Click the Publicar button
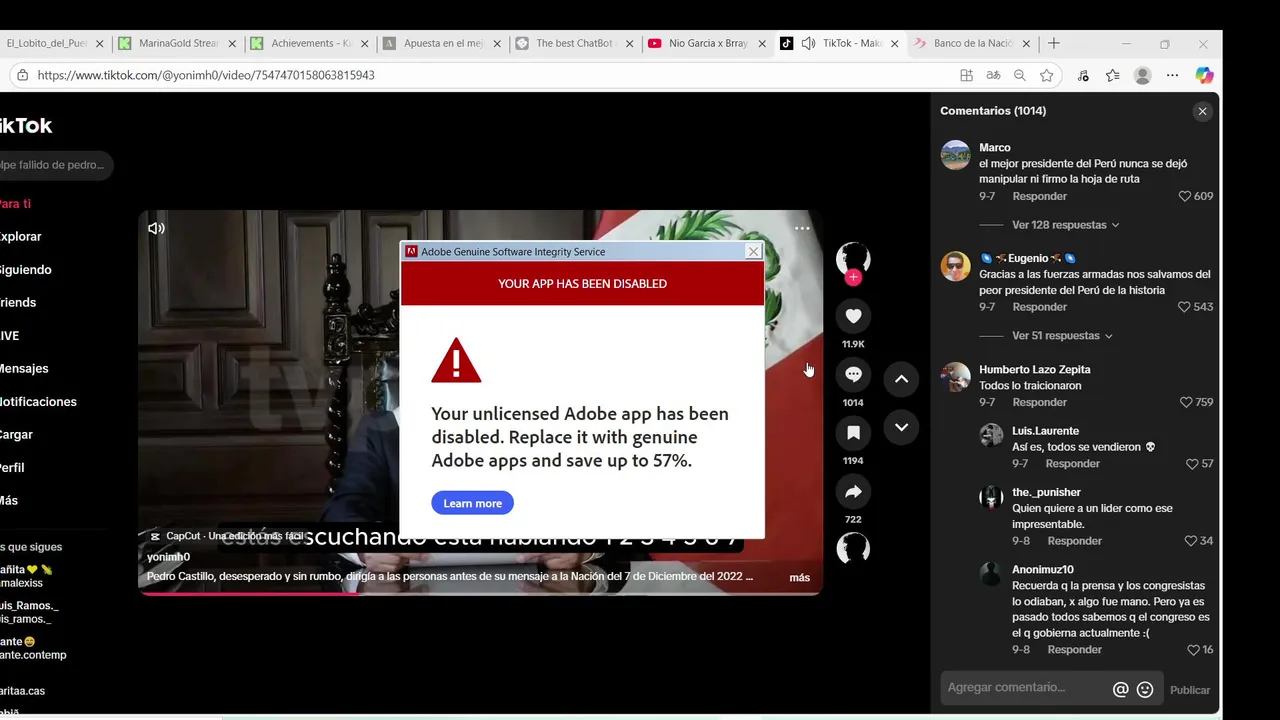 pyautogui.click(x=1189, y=690)
